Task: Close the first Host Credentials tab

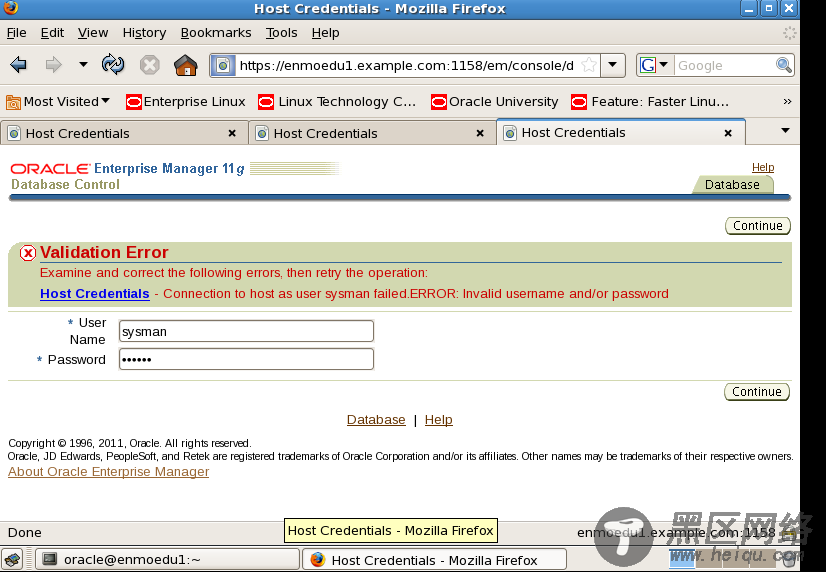Action: click(232, 133)
